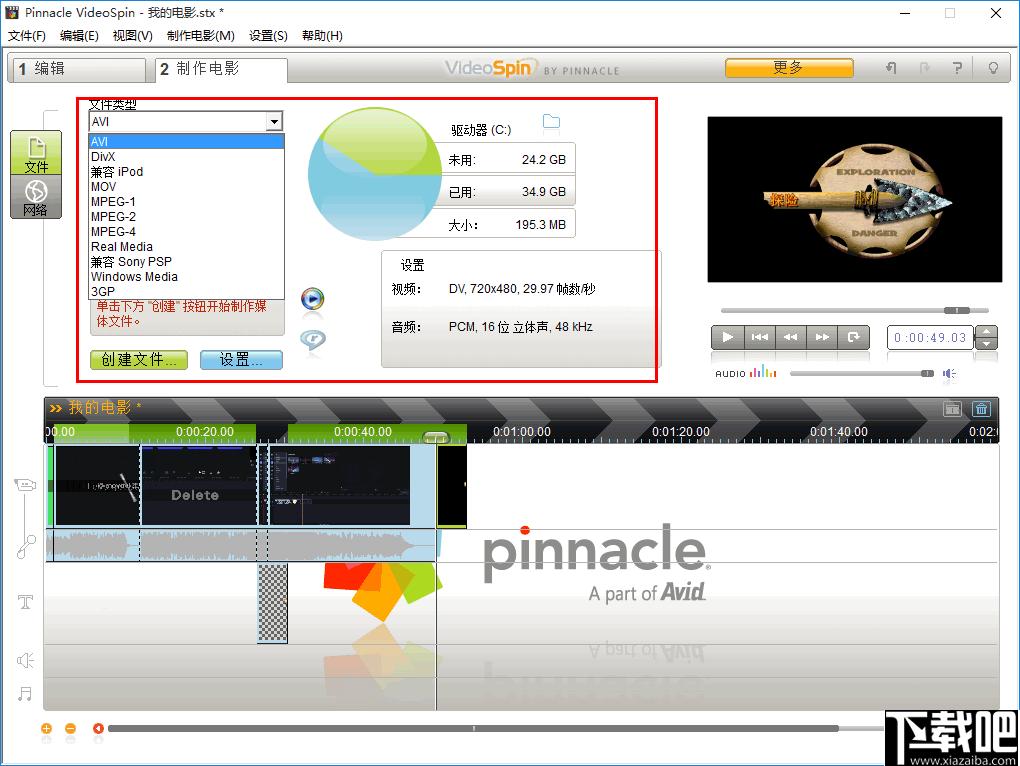Select the video track camera icon
Image resolution: width=1020 pixels, height=766 pixels.
(25, 484)
